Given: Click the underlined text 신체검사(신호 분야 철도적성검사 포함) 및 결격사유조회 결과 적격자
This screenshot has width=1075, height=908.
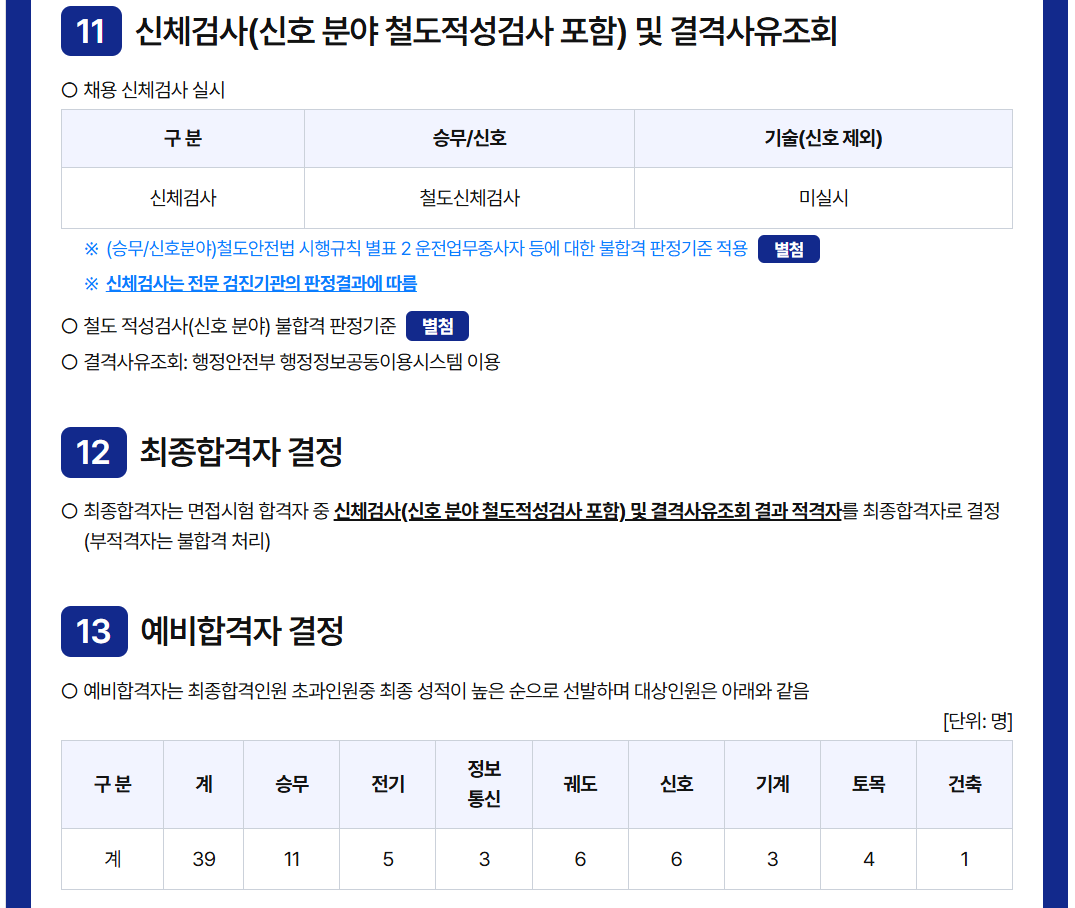Looking at the screenshot, I should 588,511.
